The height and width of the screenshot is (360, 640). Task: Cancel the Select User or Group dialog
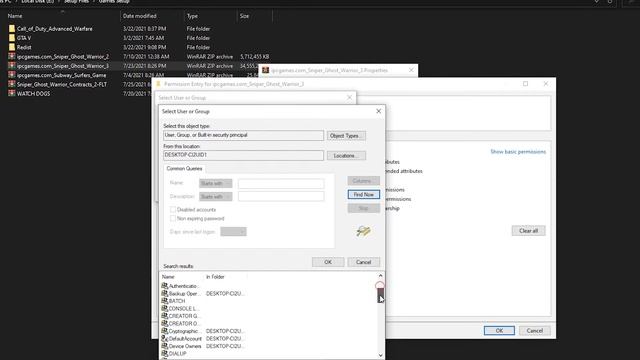(x=363, y=262)
